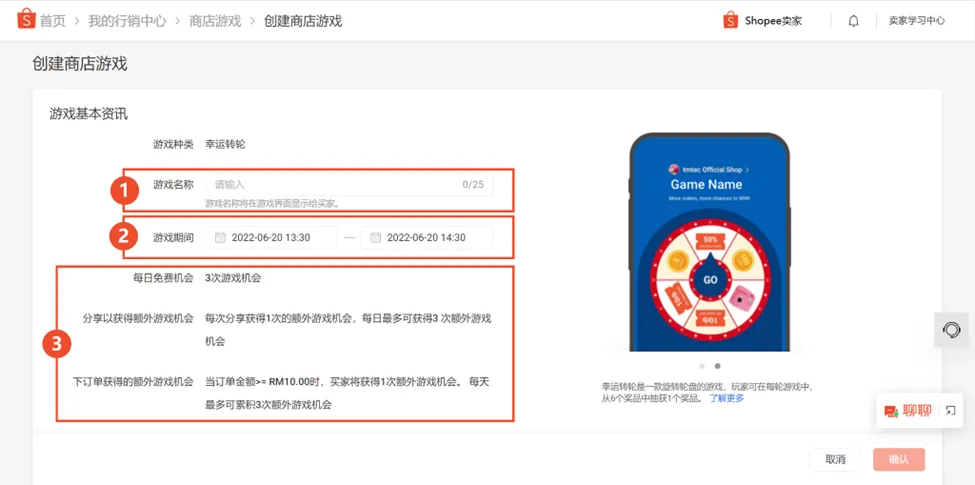The image size is (975, 485).
Task: Open the 了解更多 link
Action: pyautogui.click(x=727, y=399)
